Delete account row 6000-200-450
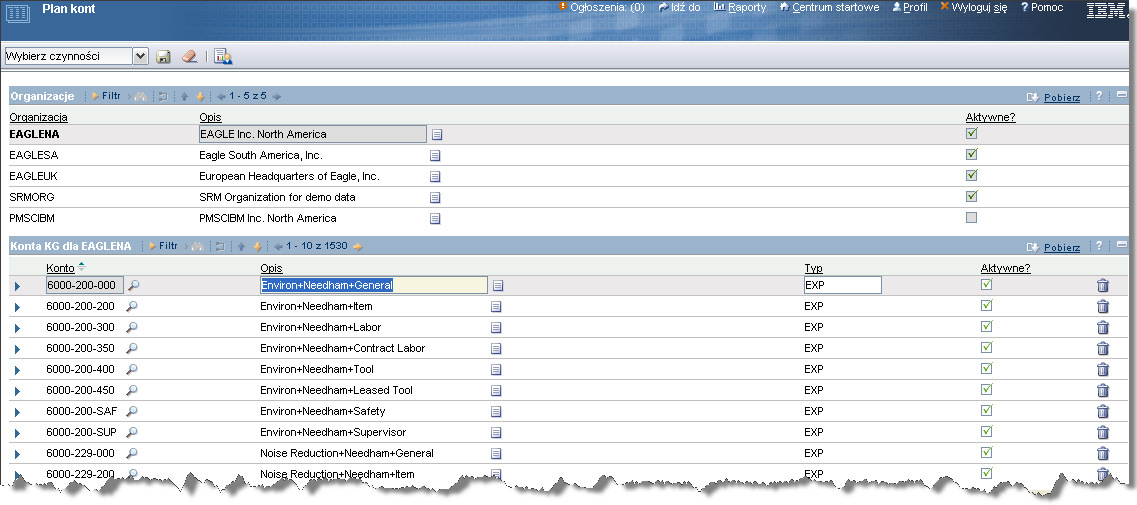The width and height of the screenshot is (1137, 505). coord(1103,390)
